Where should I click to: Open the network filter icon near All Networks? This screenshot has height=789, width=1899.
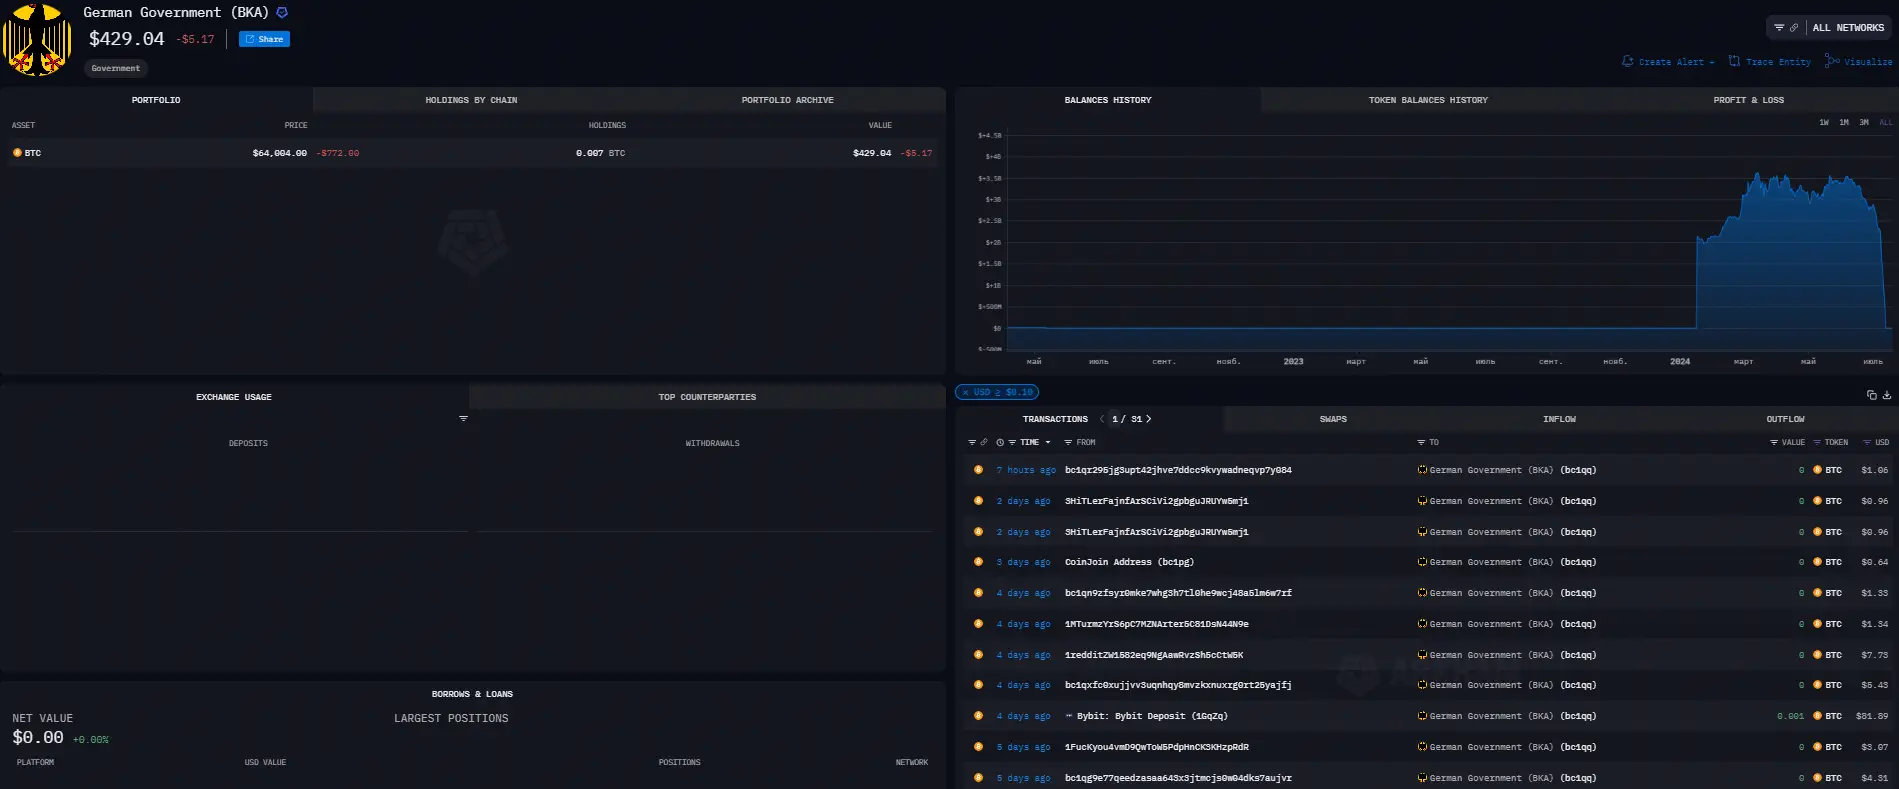(1779, 28)
